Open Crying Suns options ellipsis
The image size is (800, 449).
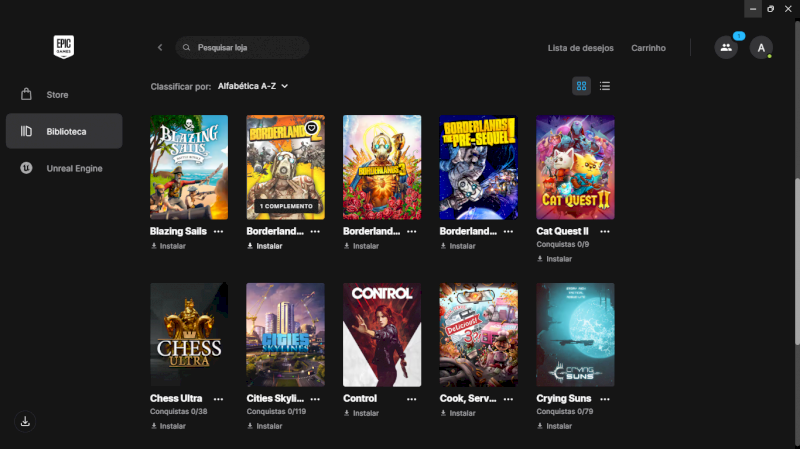(x=605, y=399)
